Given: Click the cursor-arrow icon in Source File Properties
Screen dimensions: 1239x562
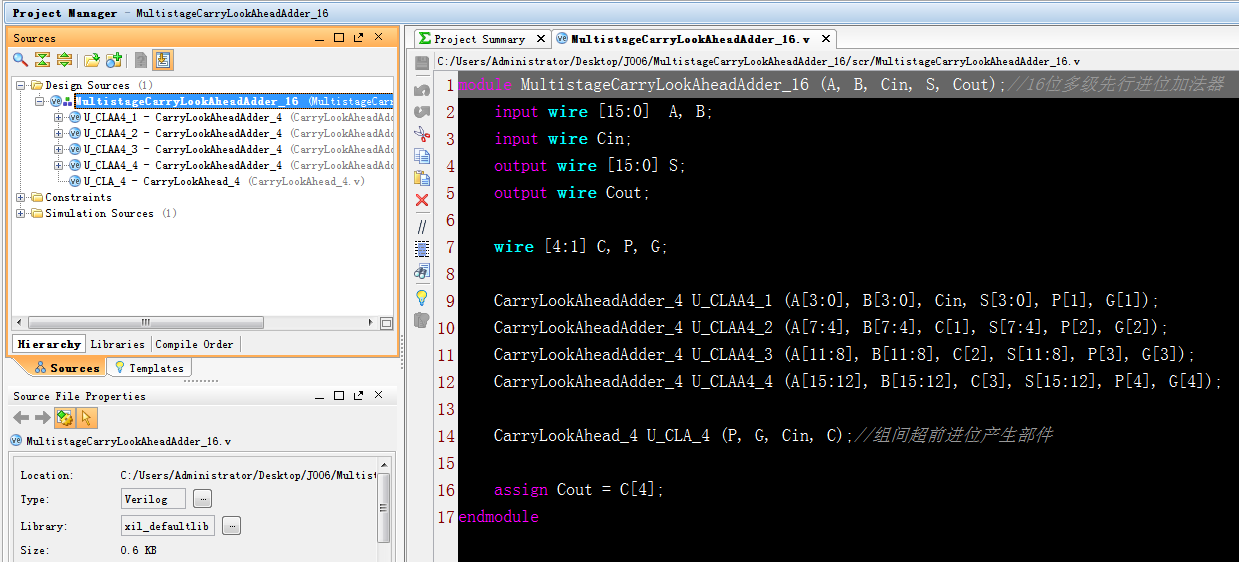Looking at the screenshot, I should pos(86,418).
